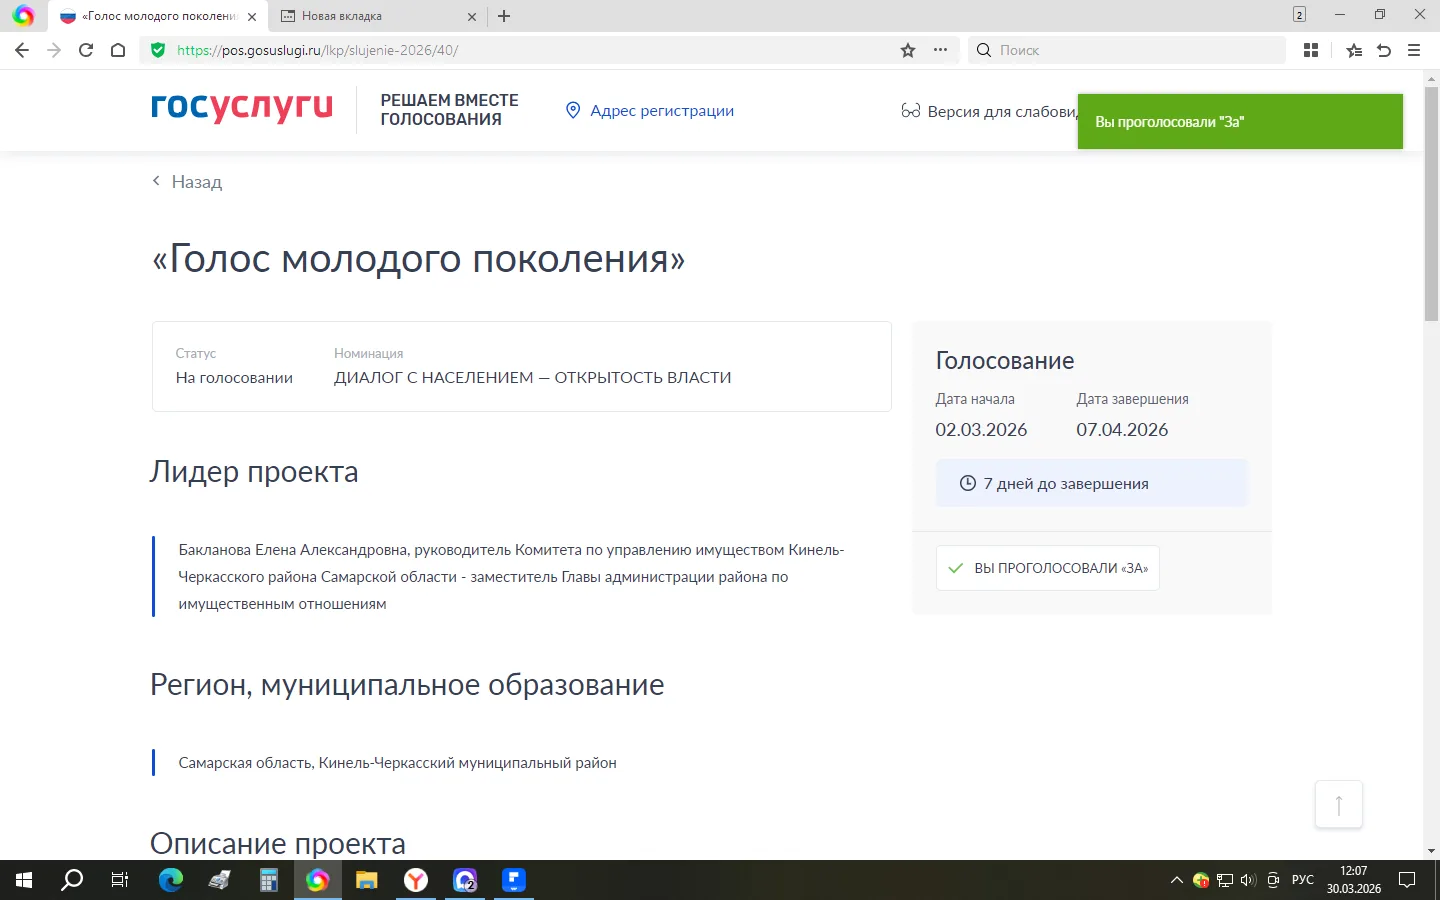Launch Microsoft Edge from taskbar
The image size is (1440, 900).
(171, 880)
